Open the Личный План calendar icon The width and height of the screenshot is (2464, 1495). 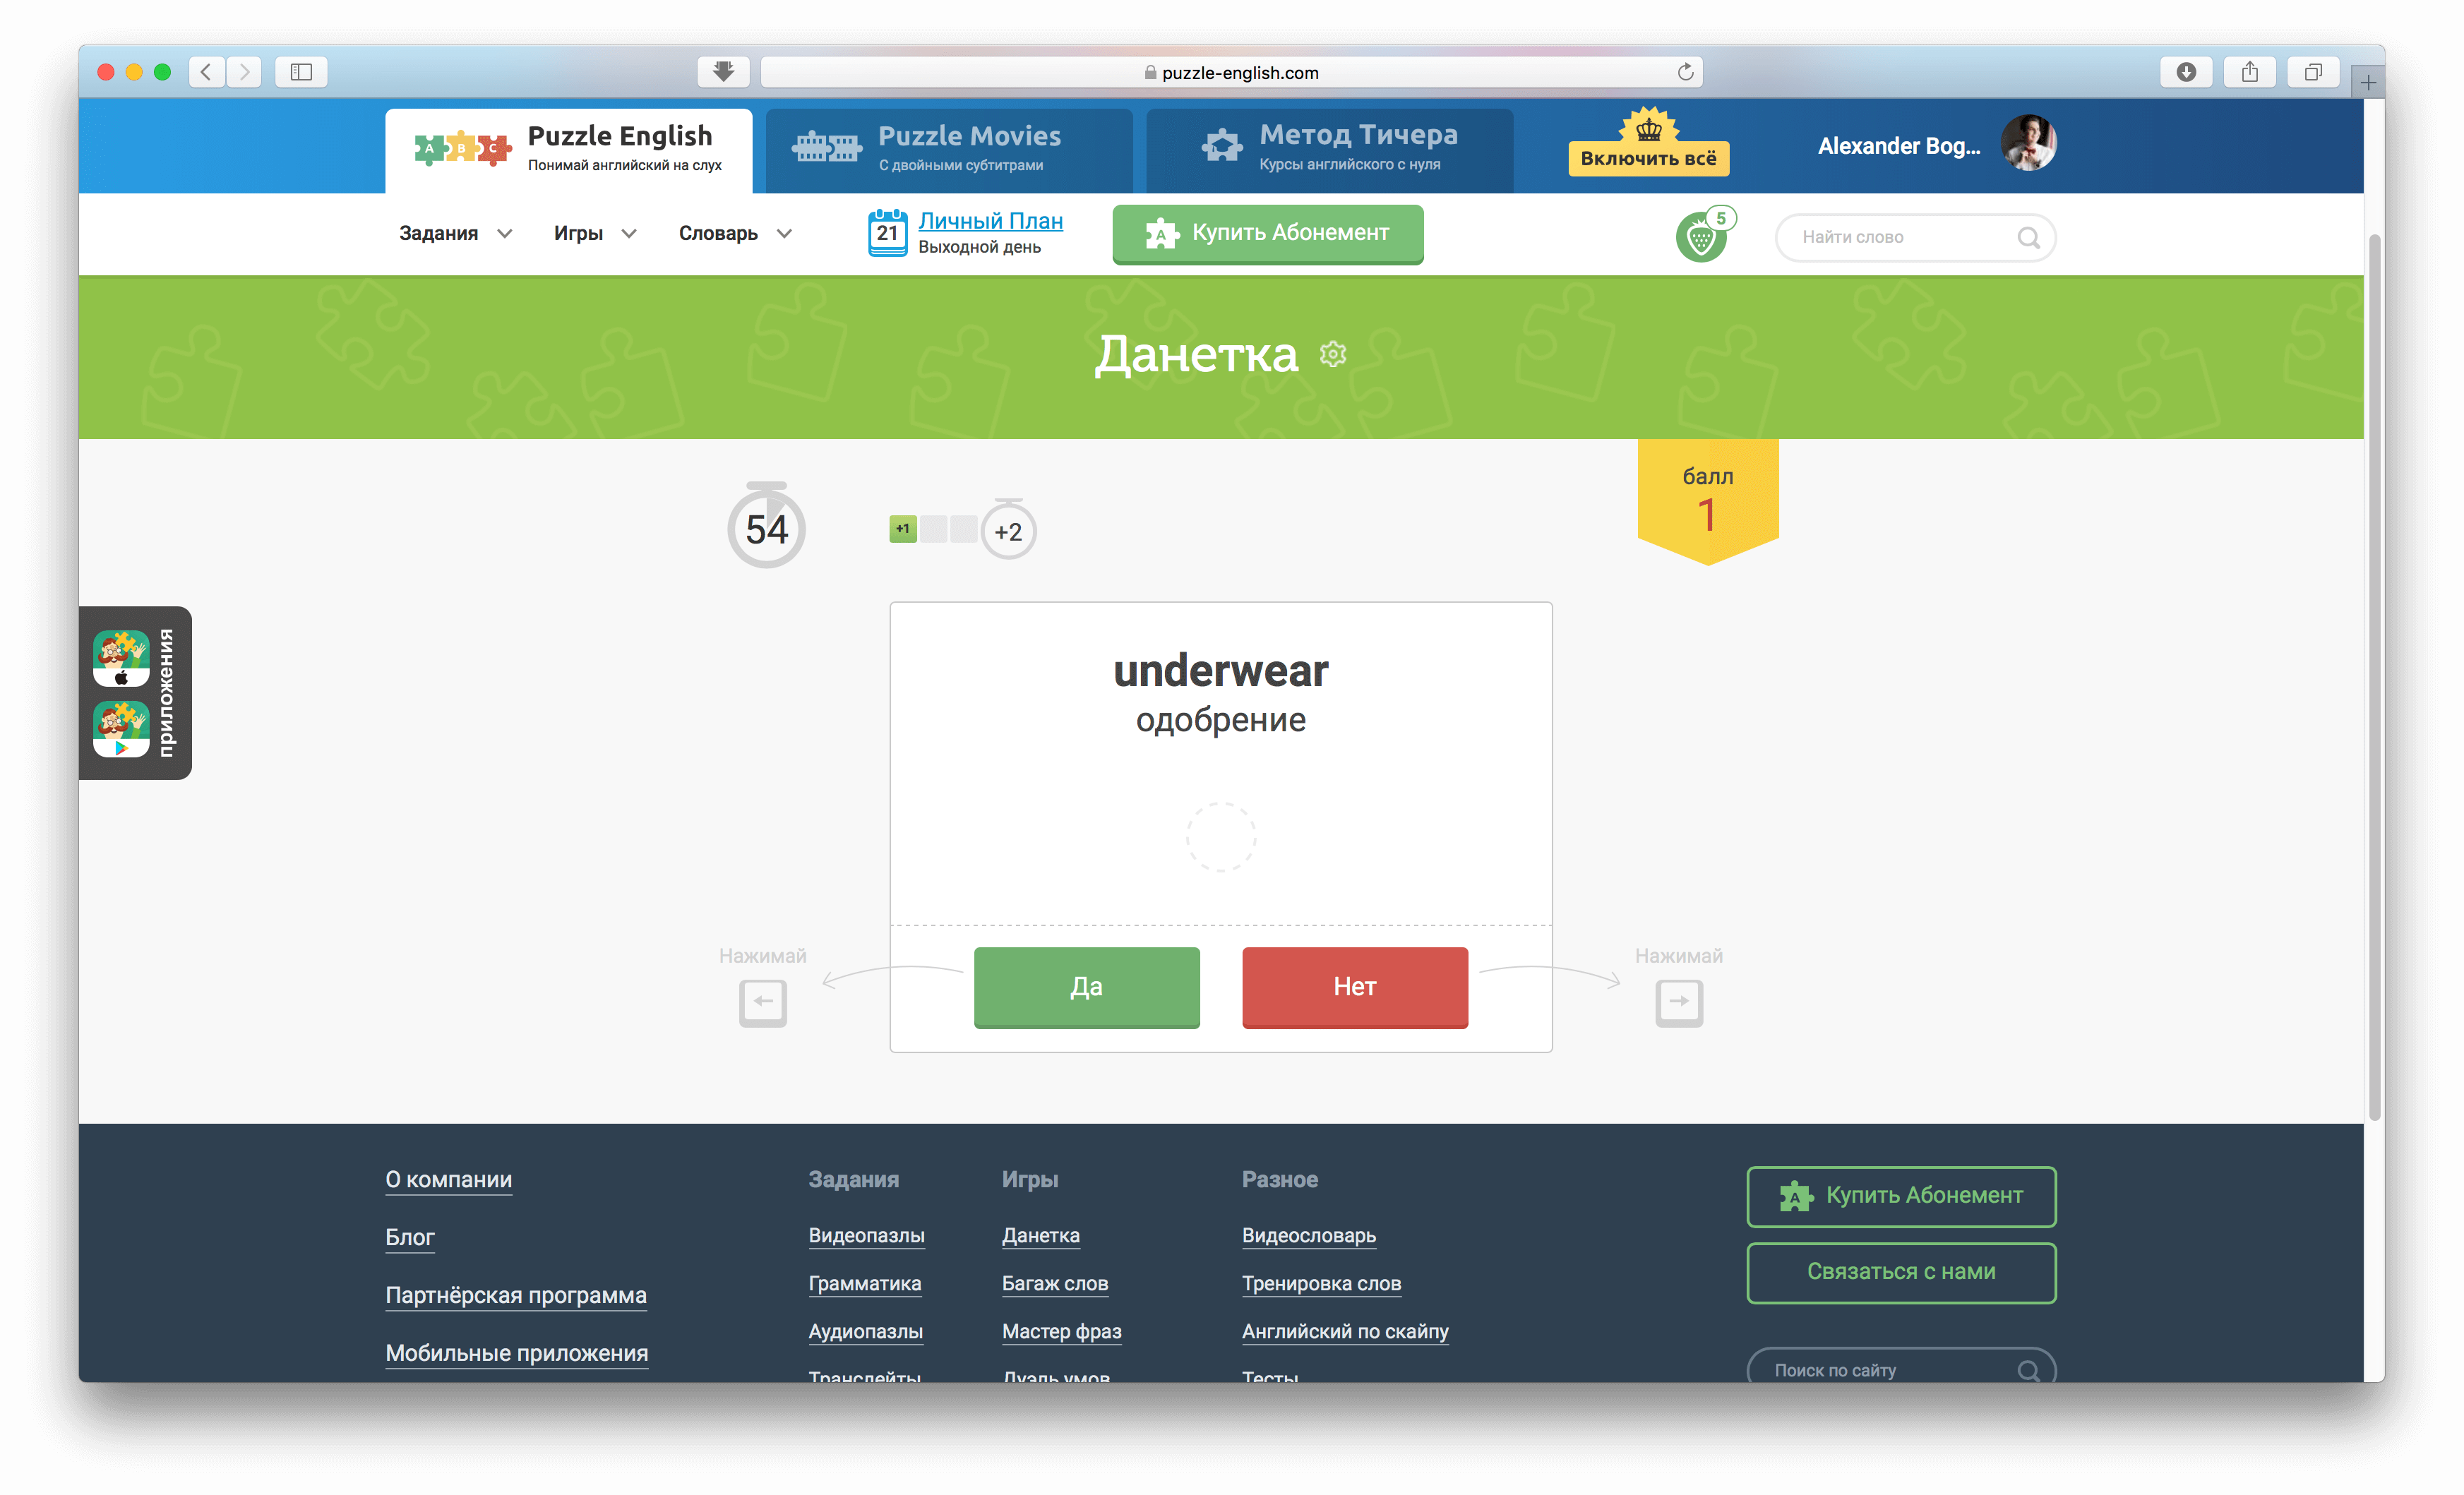click(887, 232)
